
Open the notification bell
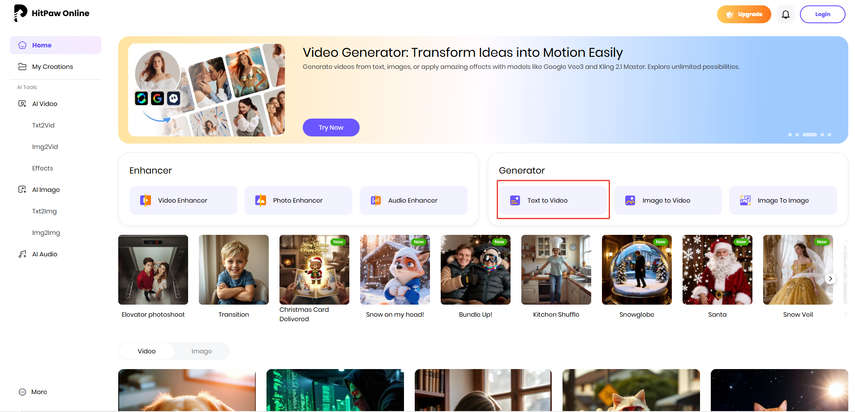point(785,14)
